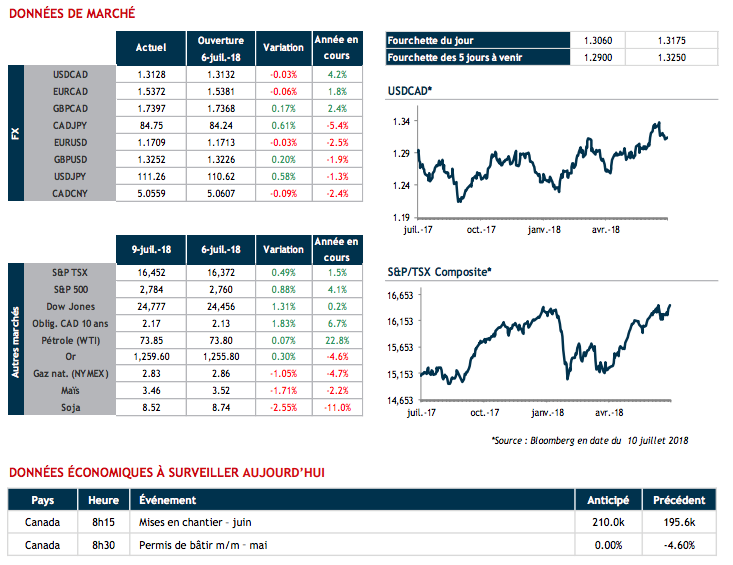The height and width of the screenshot is (565, 733).
Task: Click the 'Fourchette du jour' row label
Action: (x=429, y=40)
